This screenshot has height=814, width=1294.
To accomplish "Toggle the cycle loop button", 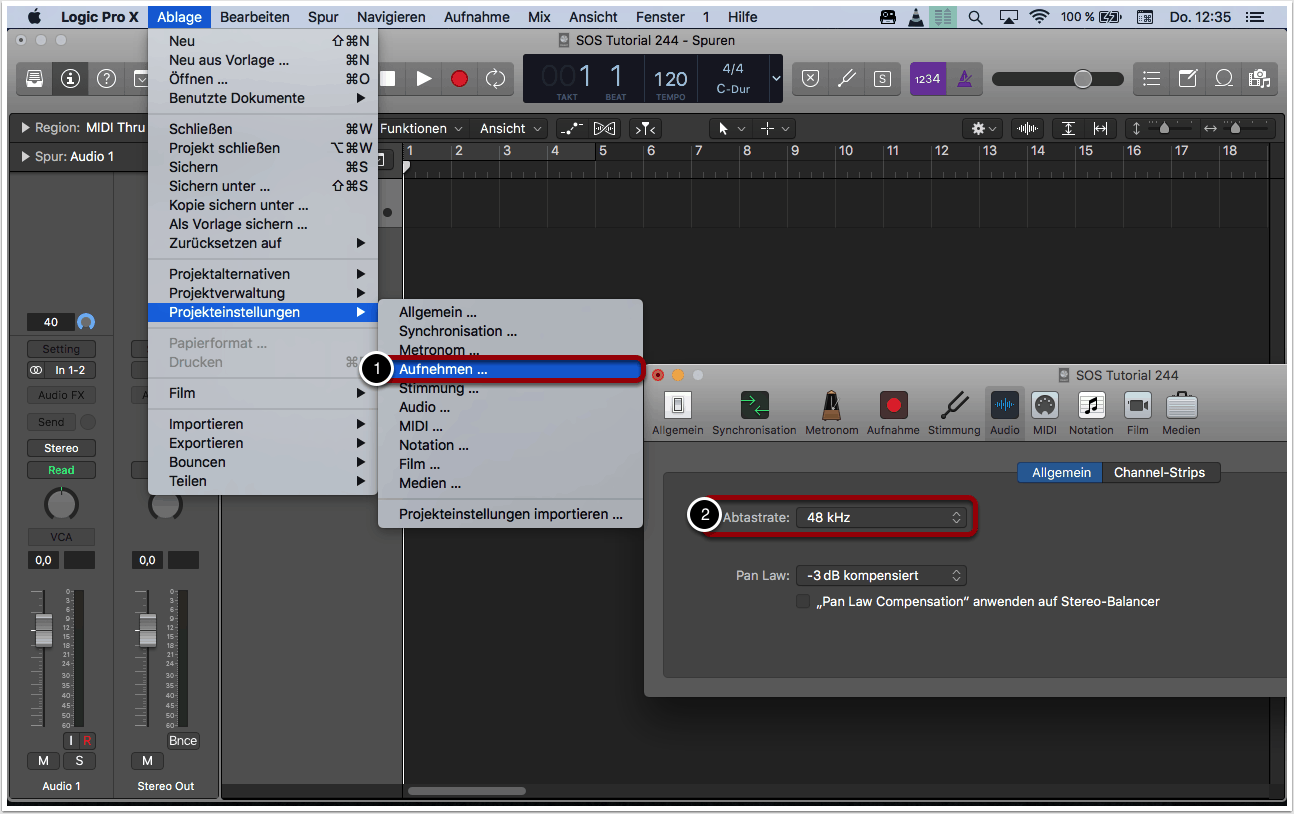I will 494,78.
